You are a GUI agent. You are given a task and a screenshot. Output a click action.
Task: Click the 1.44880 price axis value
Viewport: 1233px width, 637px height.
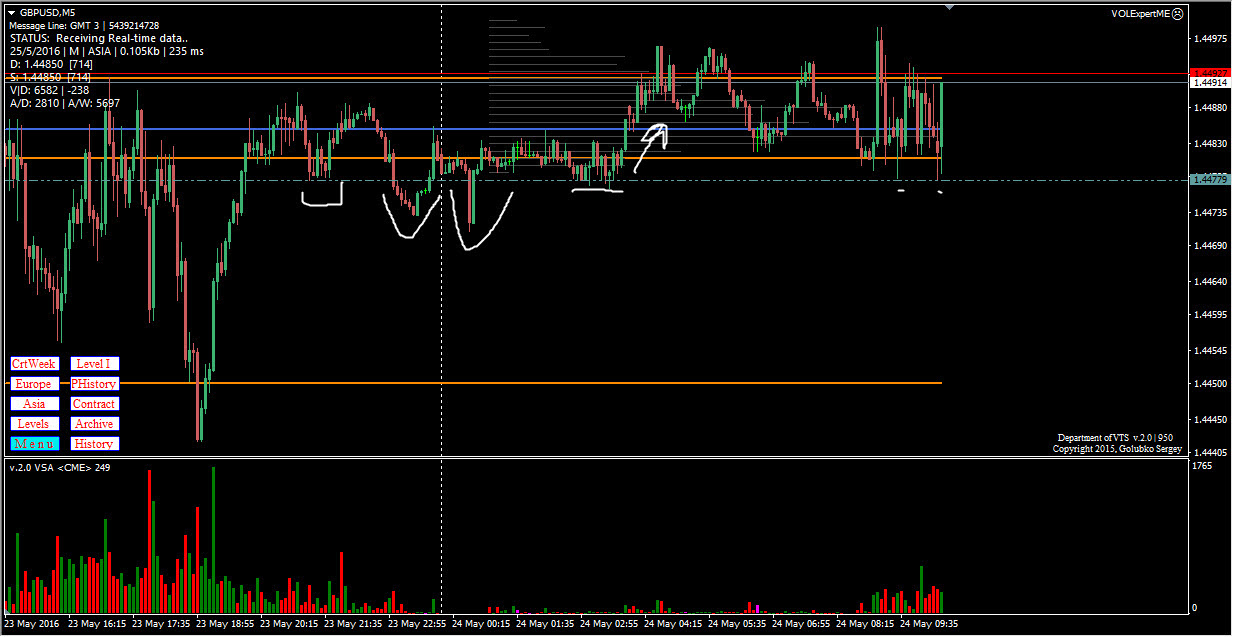pyautogui.click(x=1209, y=107)
